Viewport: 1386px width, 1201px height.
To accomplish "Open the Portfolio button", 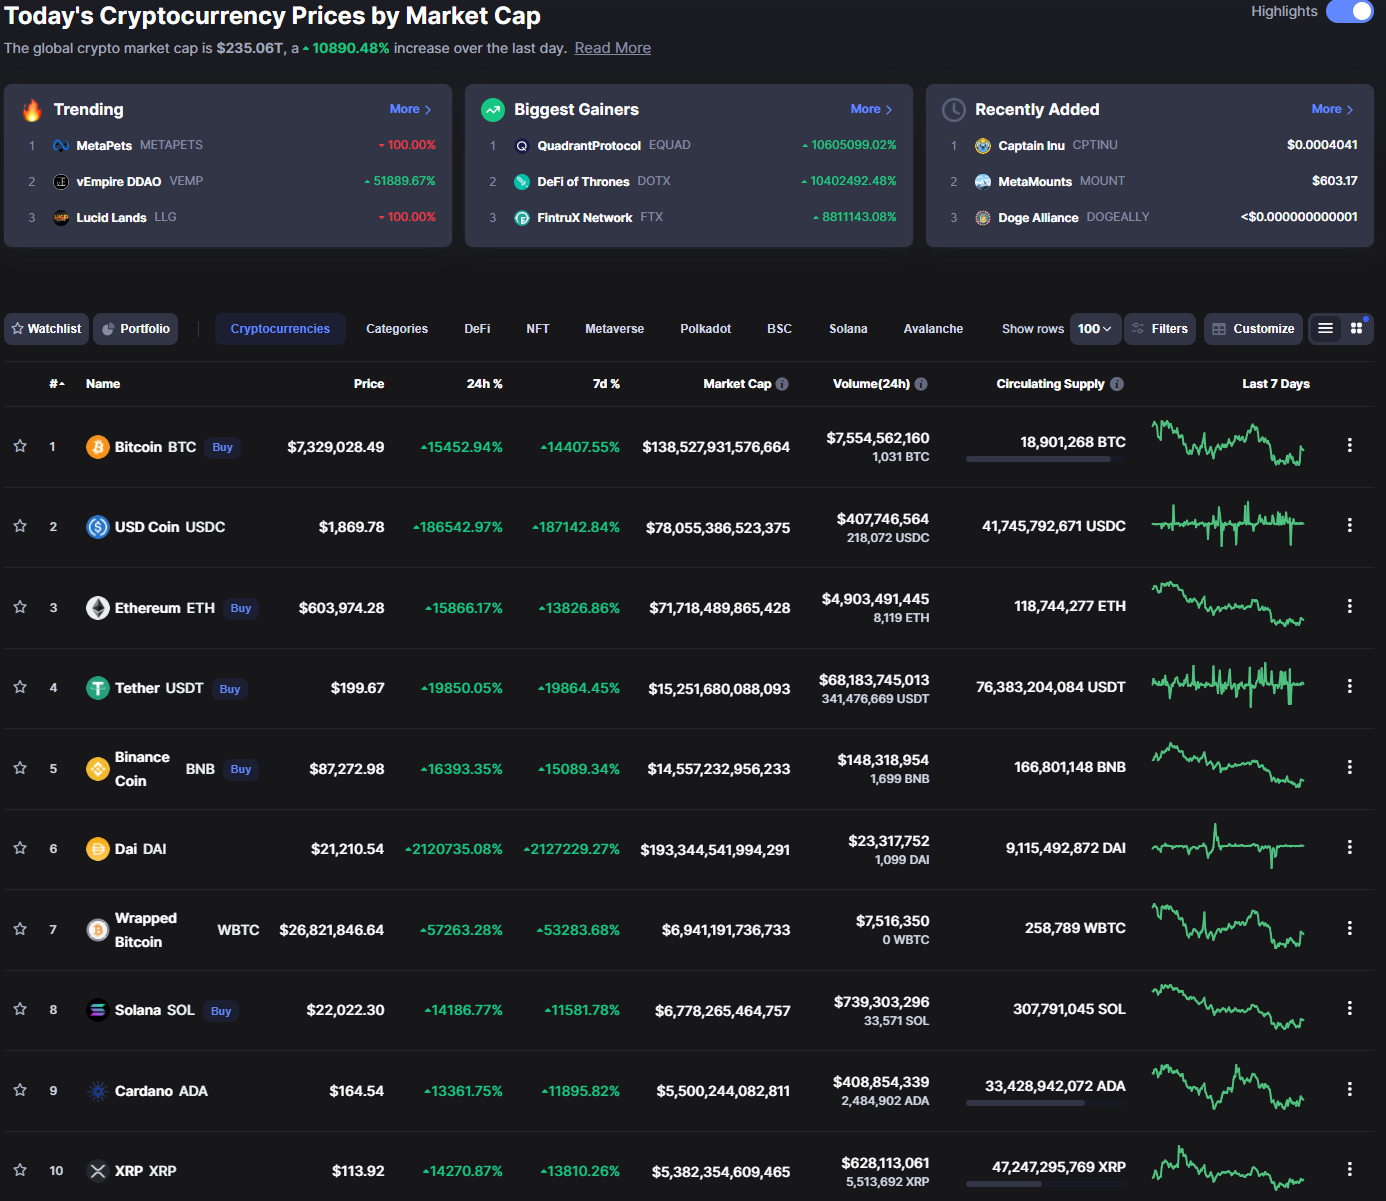I will (x=135, y=329).
